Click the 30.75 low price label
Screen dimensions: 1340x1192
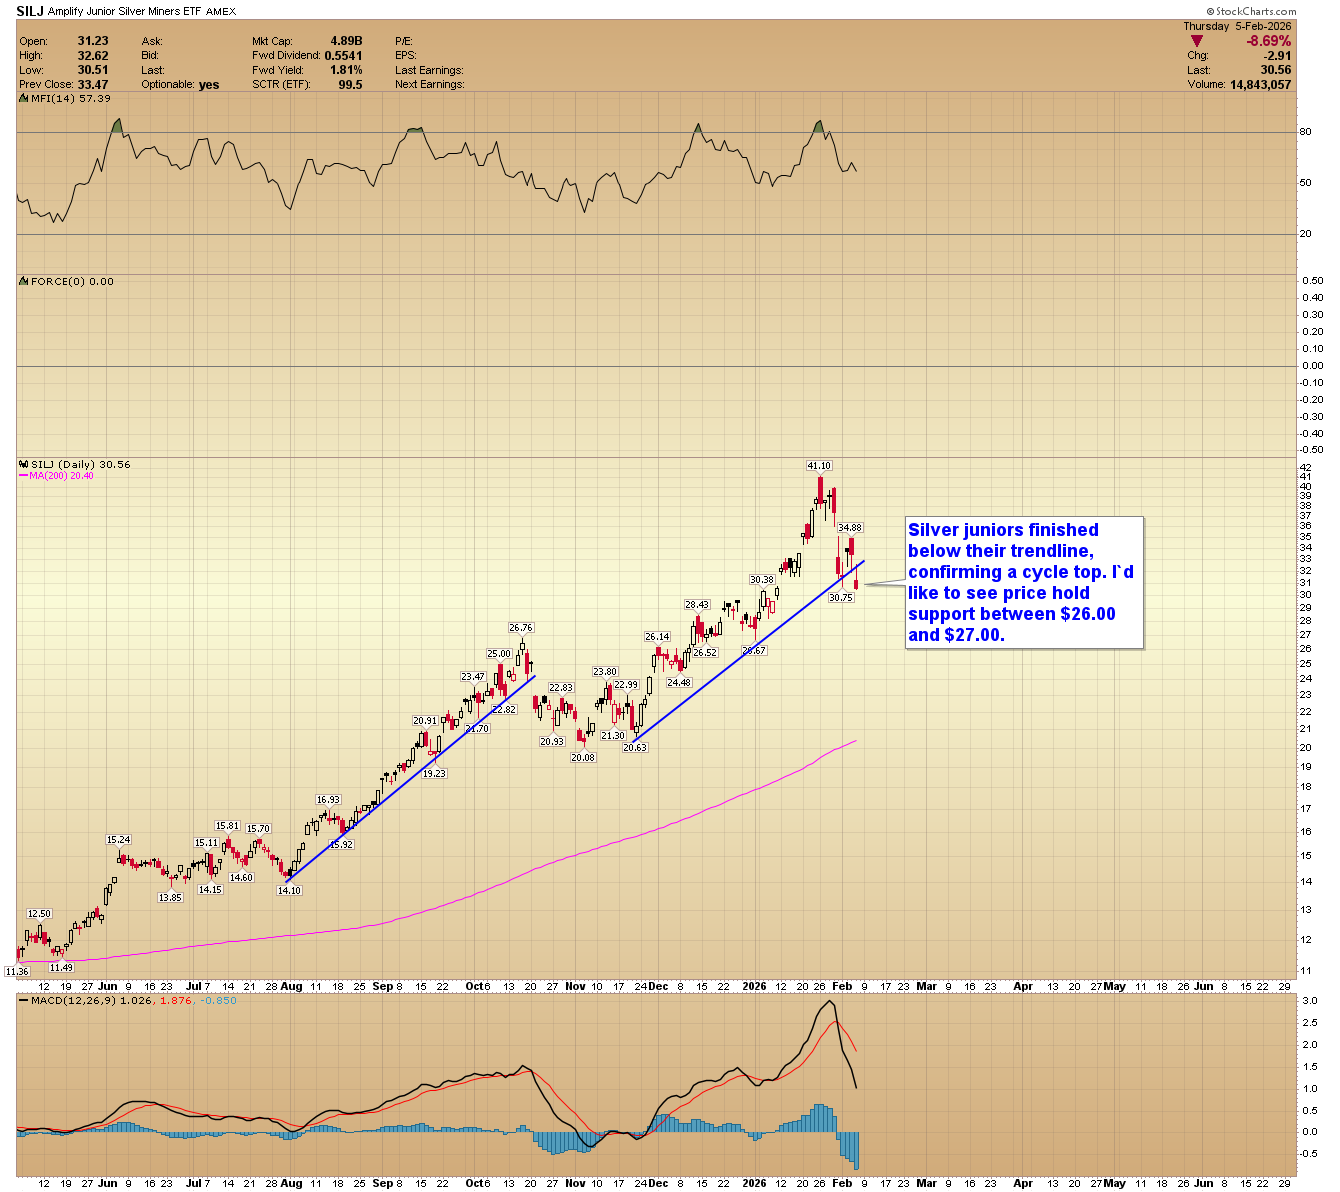841,597
